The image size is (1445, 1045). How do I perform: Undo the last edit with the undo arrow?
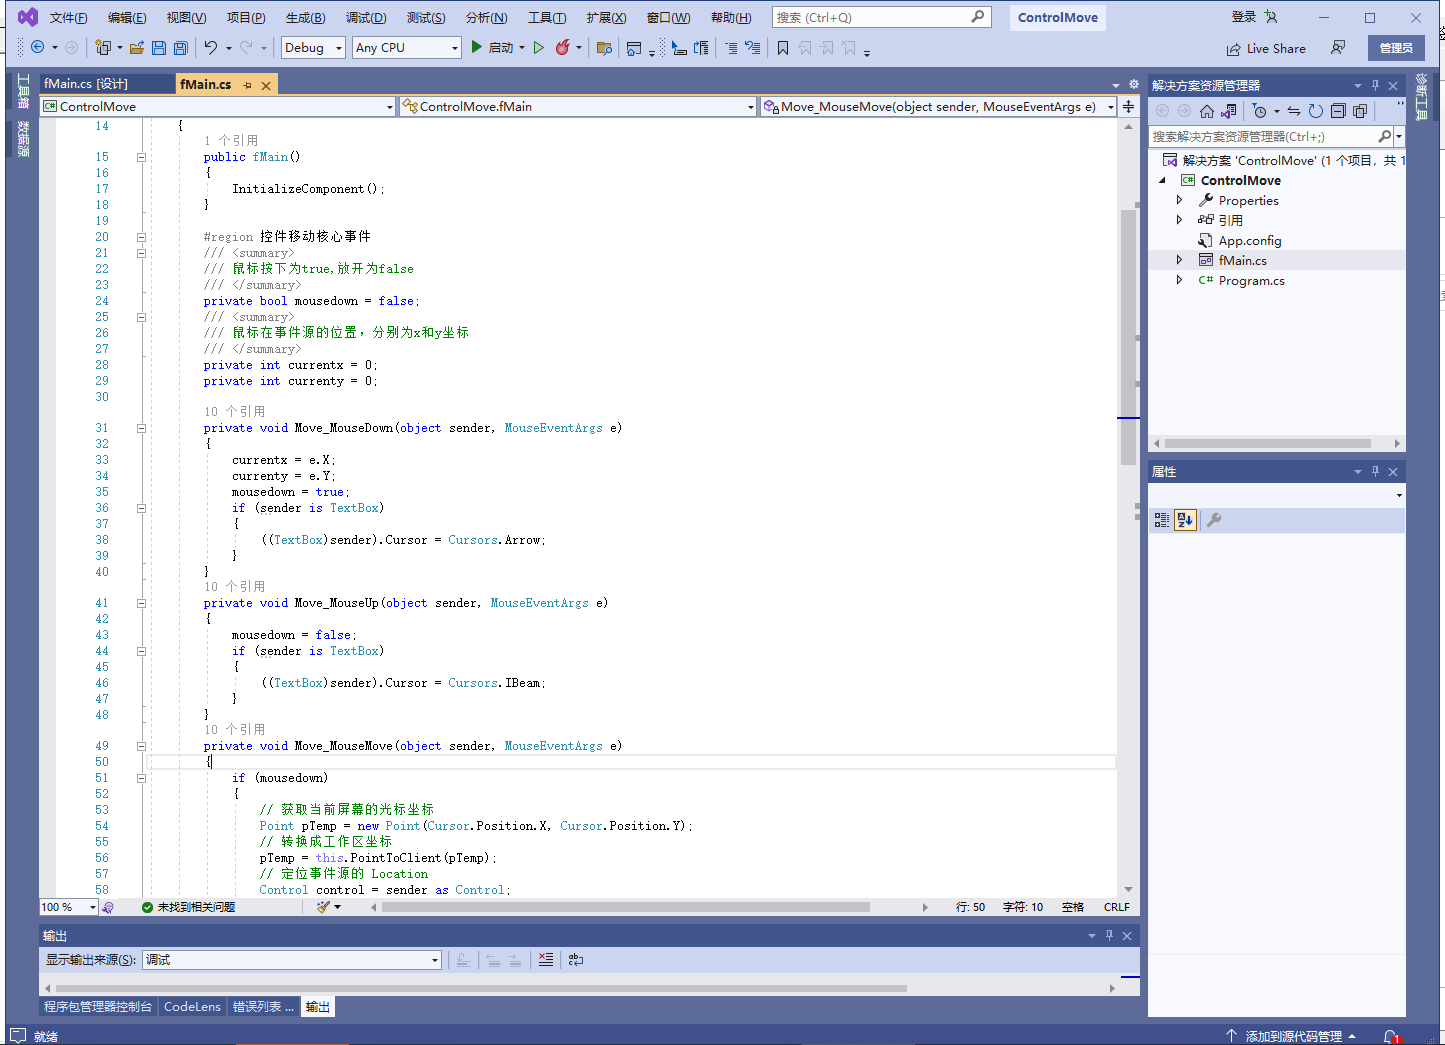coord(211,47)
